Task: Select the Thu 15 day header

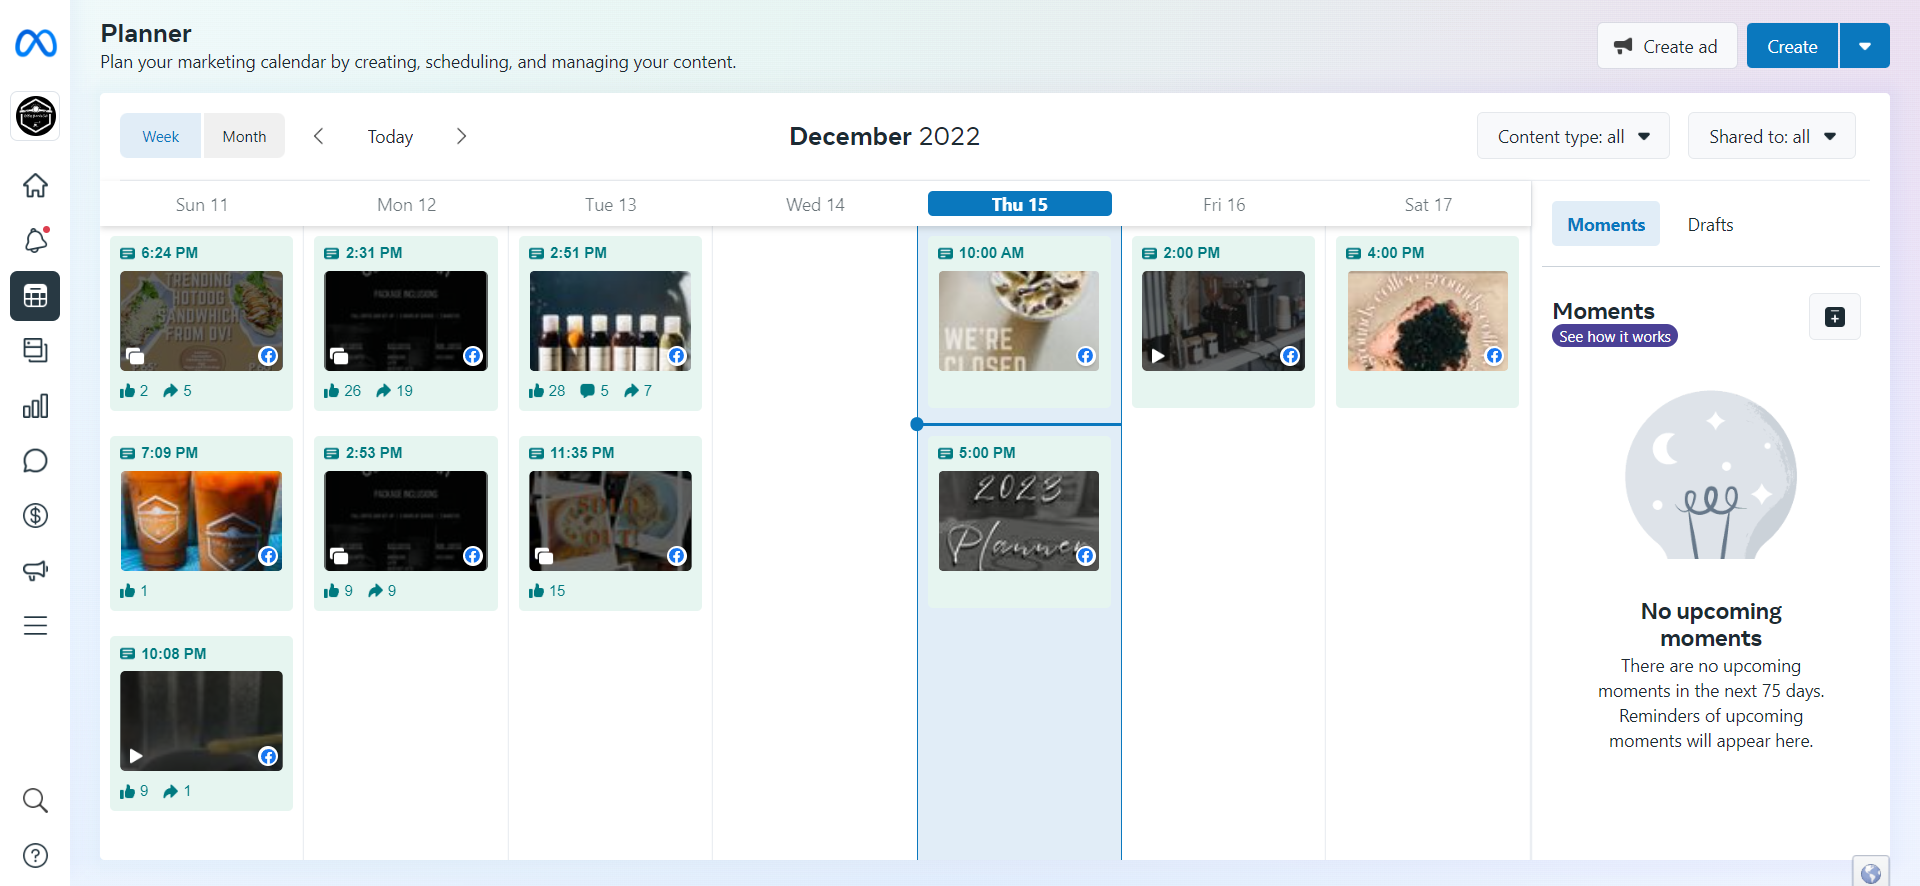Action: [x=1020, y=204]
